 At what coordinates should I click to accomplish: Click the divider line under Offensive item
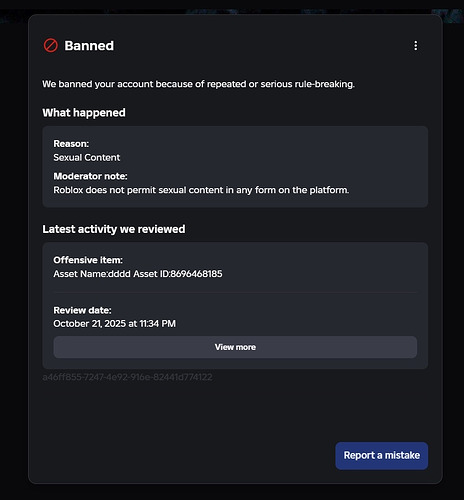(x=235, y=292)
